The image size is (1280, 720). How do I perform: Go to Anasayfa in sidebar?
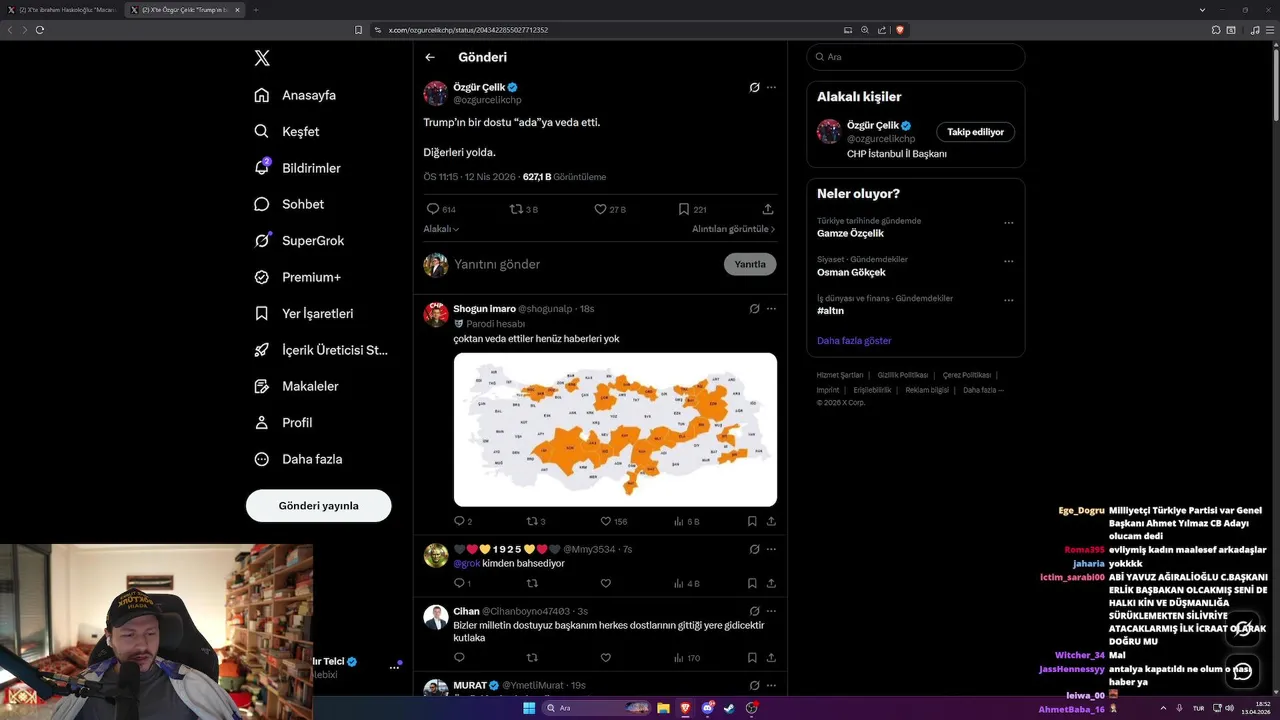[x=295, y=95]
